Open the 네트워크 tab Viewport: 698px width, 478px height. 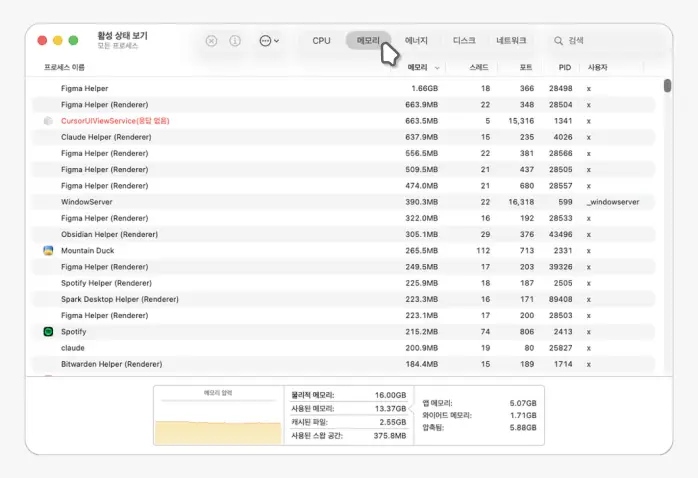[x=511, y=41]
